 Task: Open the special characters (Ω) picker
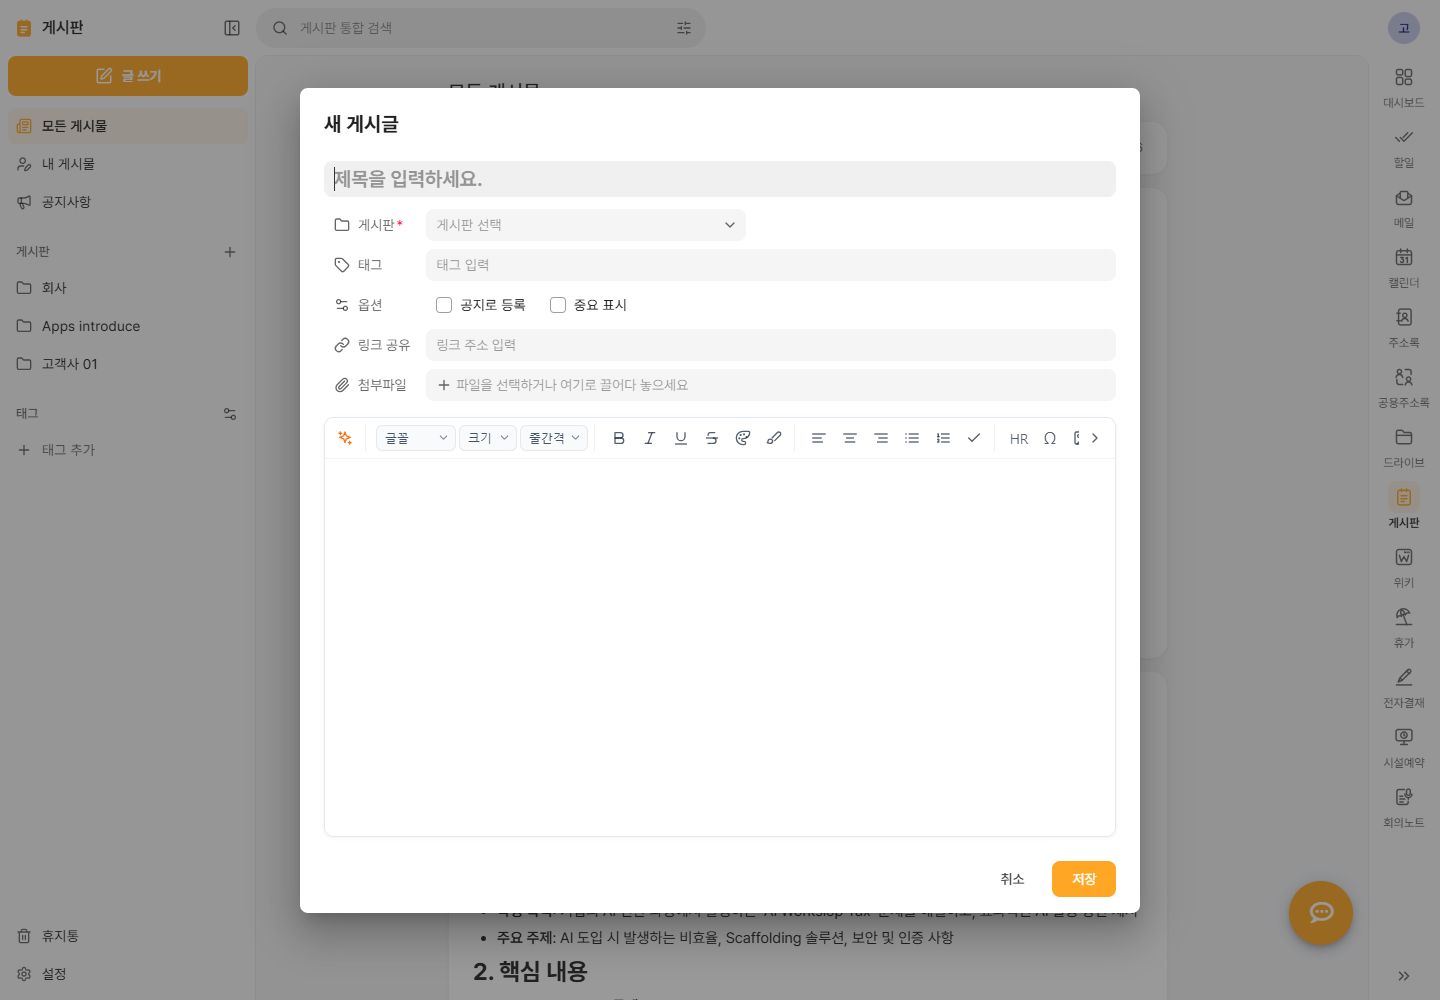[1050, 438]
